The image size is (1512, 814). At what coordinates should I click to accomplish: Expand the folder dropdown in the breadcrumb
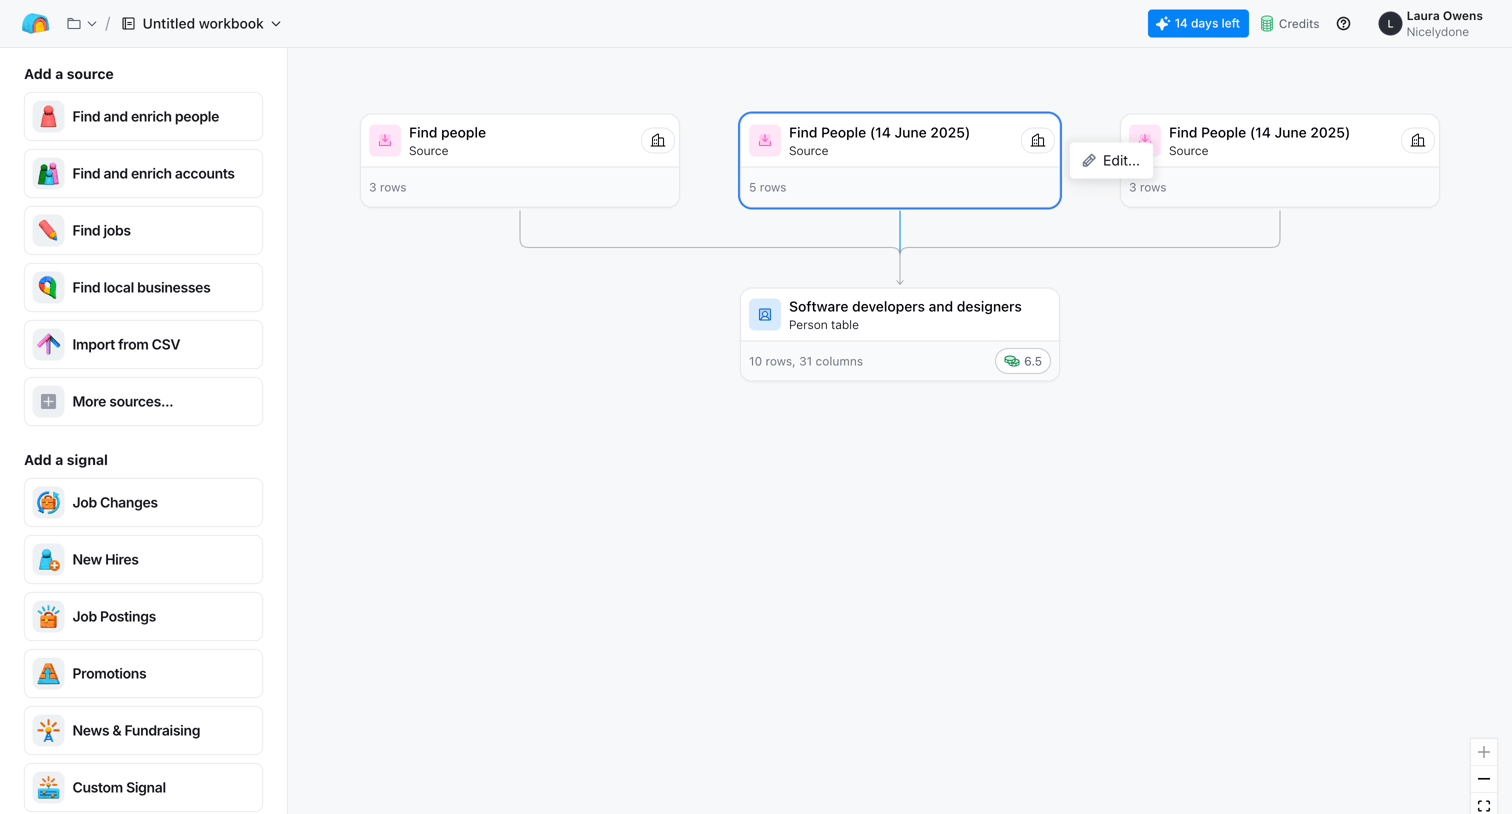click(82, 24)
